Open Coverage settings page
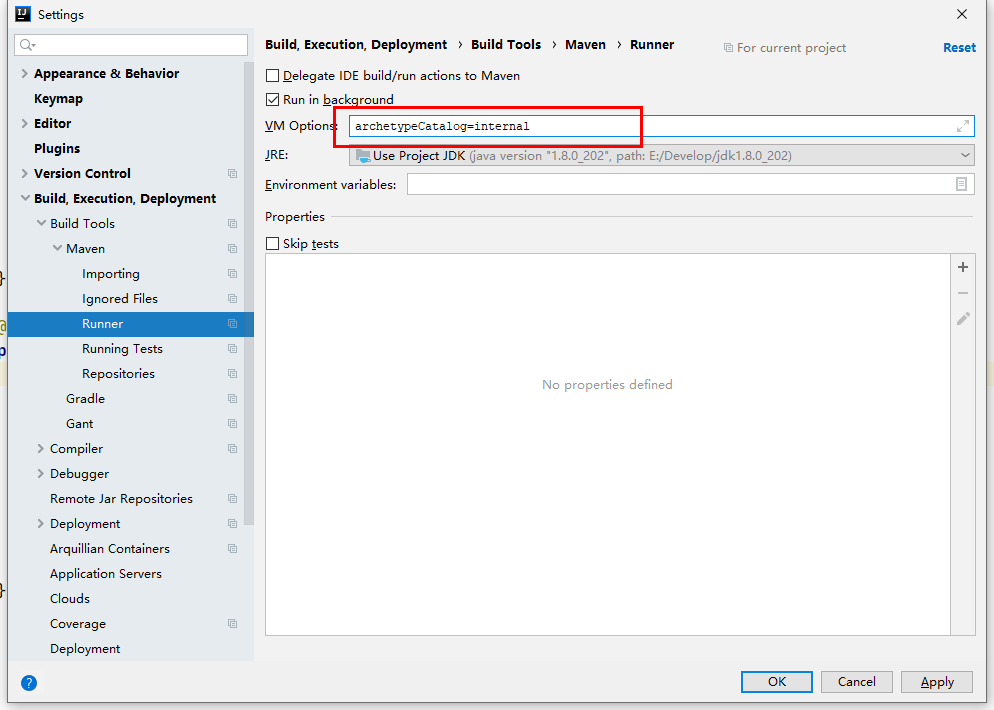Image resolution: width=994 pixels, height=710 pixels. coord(78,624)
